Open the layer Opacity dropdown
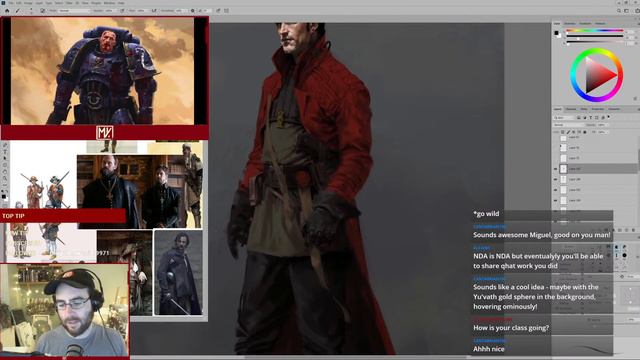The height and width of the screenshot is (360, 640). click(603, 125)
